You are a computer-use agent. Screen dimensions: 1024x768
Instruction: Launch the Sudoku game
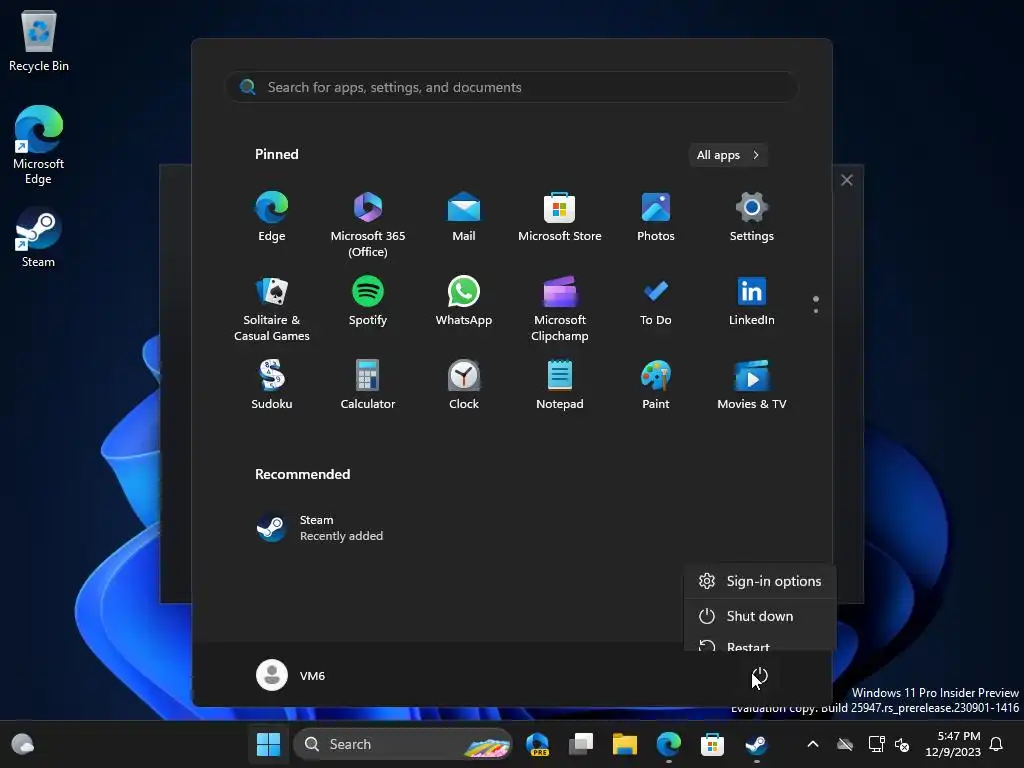(x=272, y=385)
